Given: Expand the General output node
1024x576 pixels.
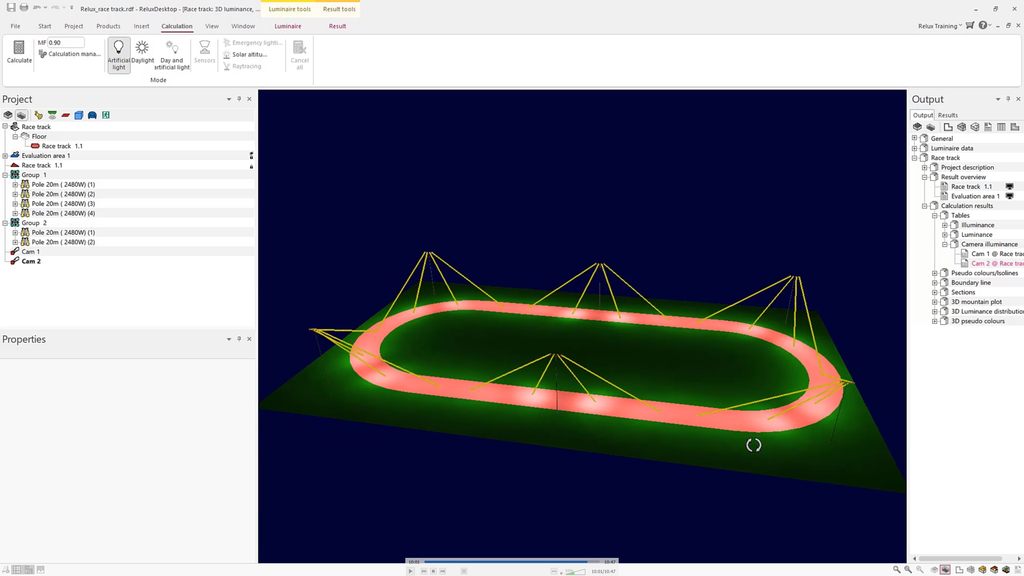Looking at the screenshot, I should (x=914, y=138).
